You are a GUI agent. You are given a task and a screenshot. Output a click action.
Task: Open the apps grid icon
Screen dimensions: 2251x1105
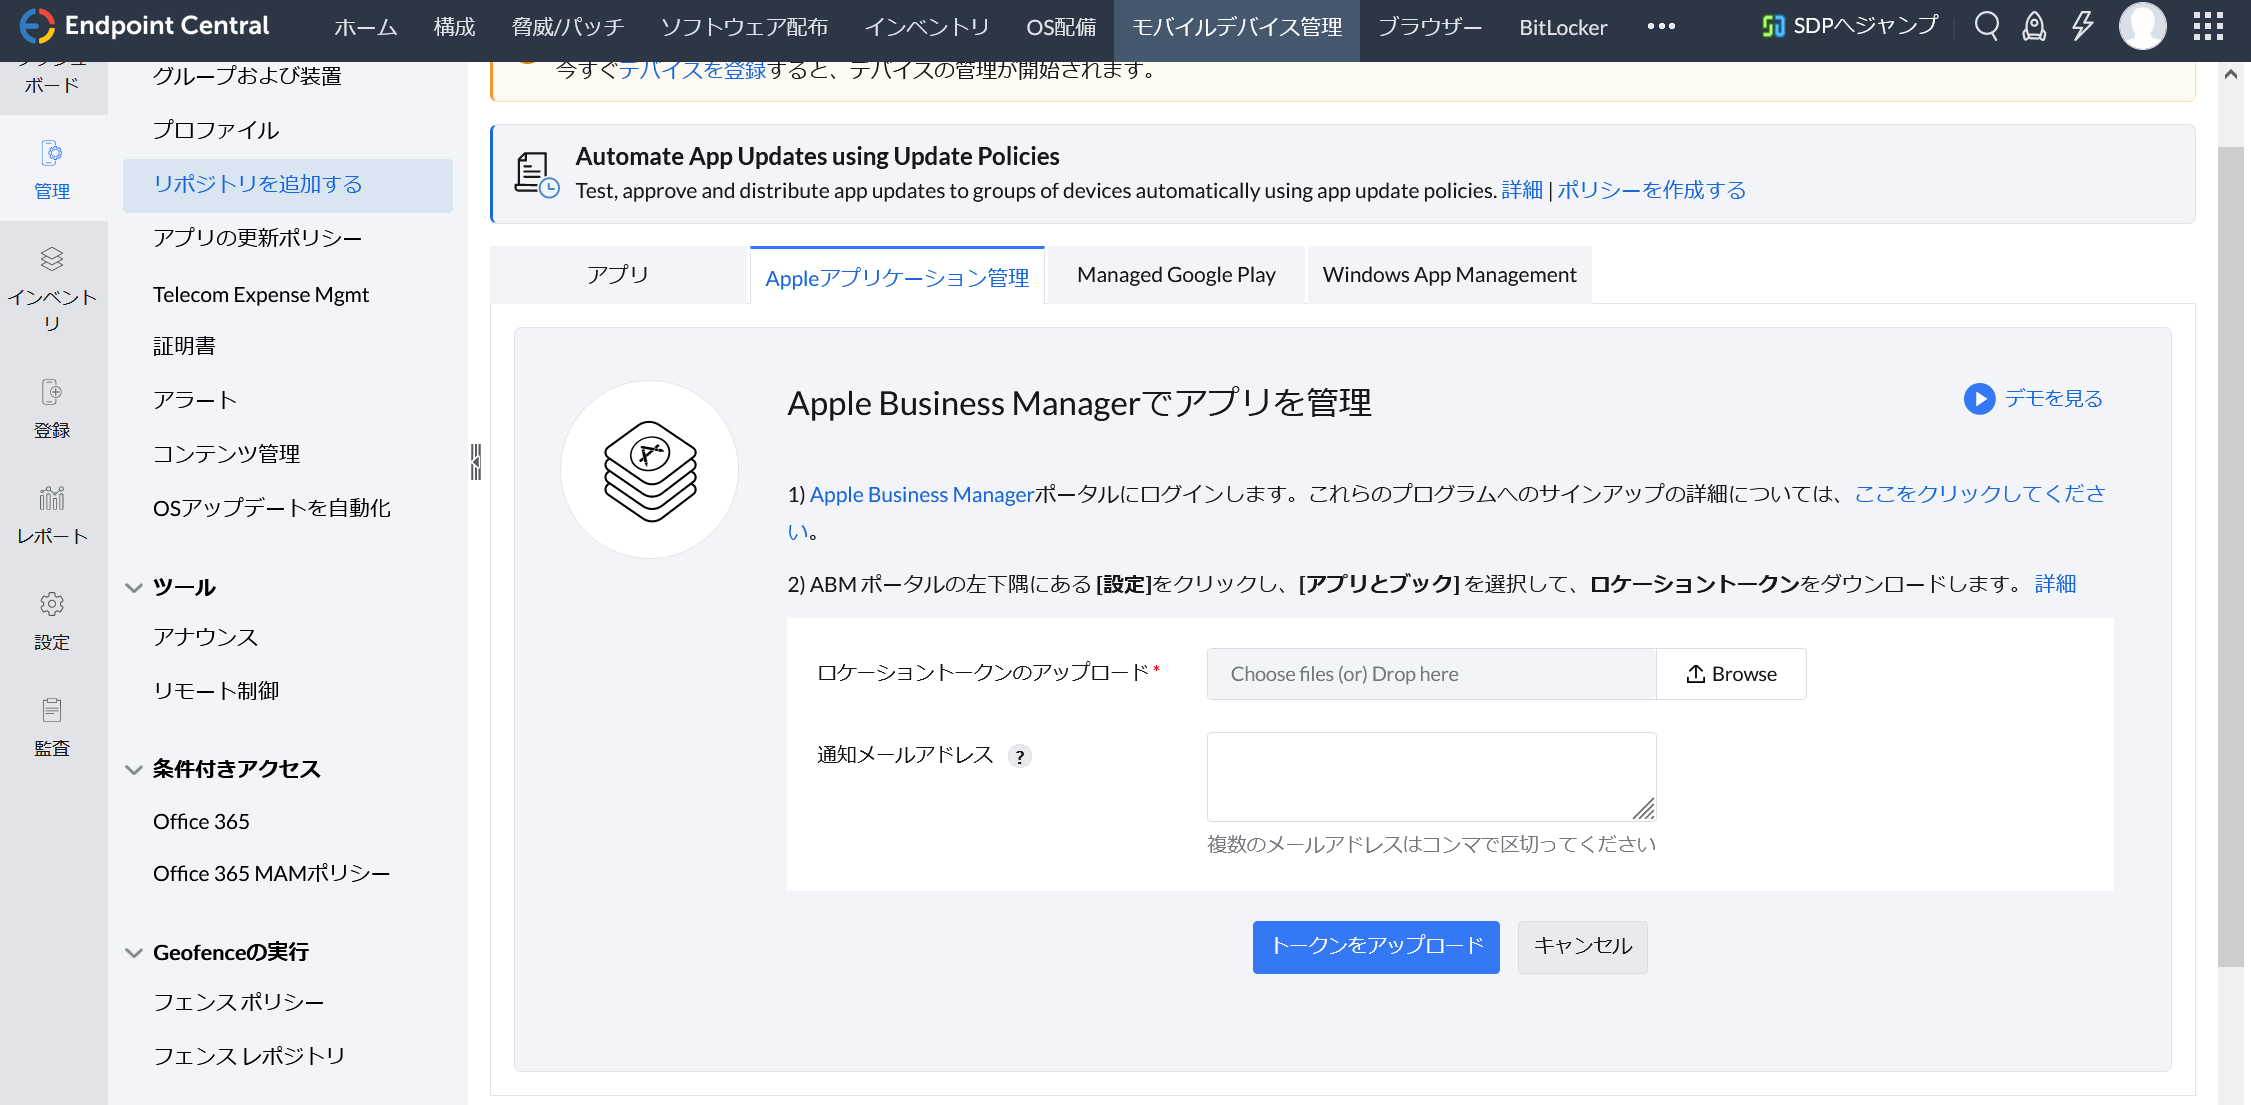[2208, 27]
